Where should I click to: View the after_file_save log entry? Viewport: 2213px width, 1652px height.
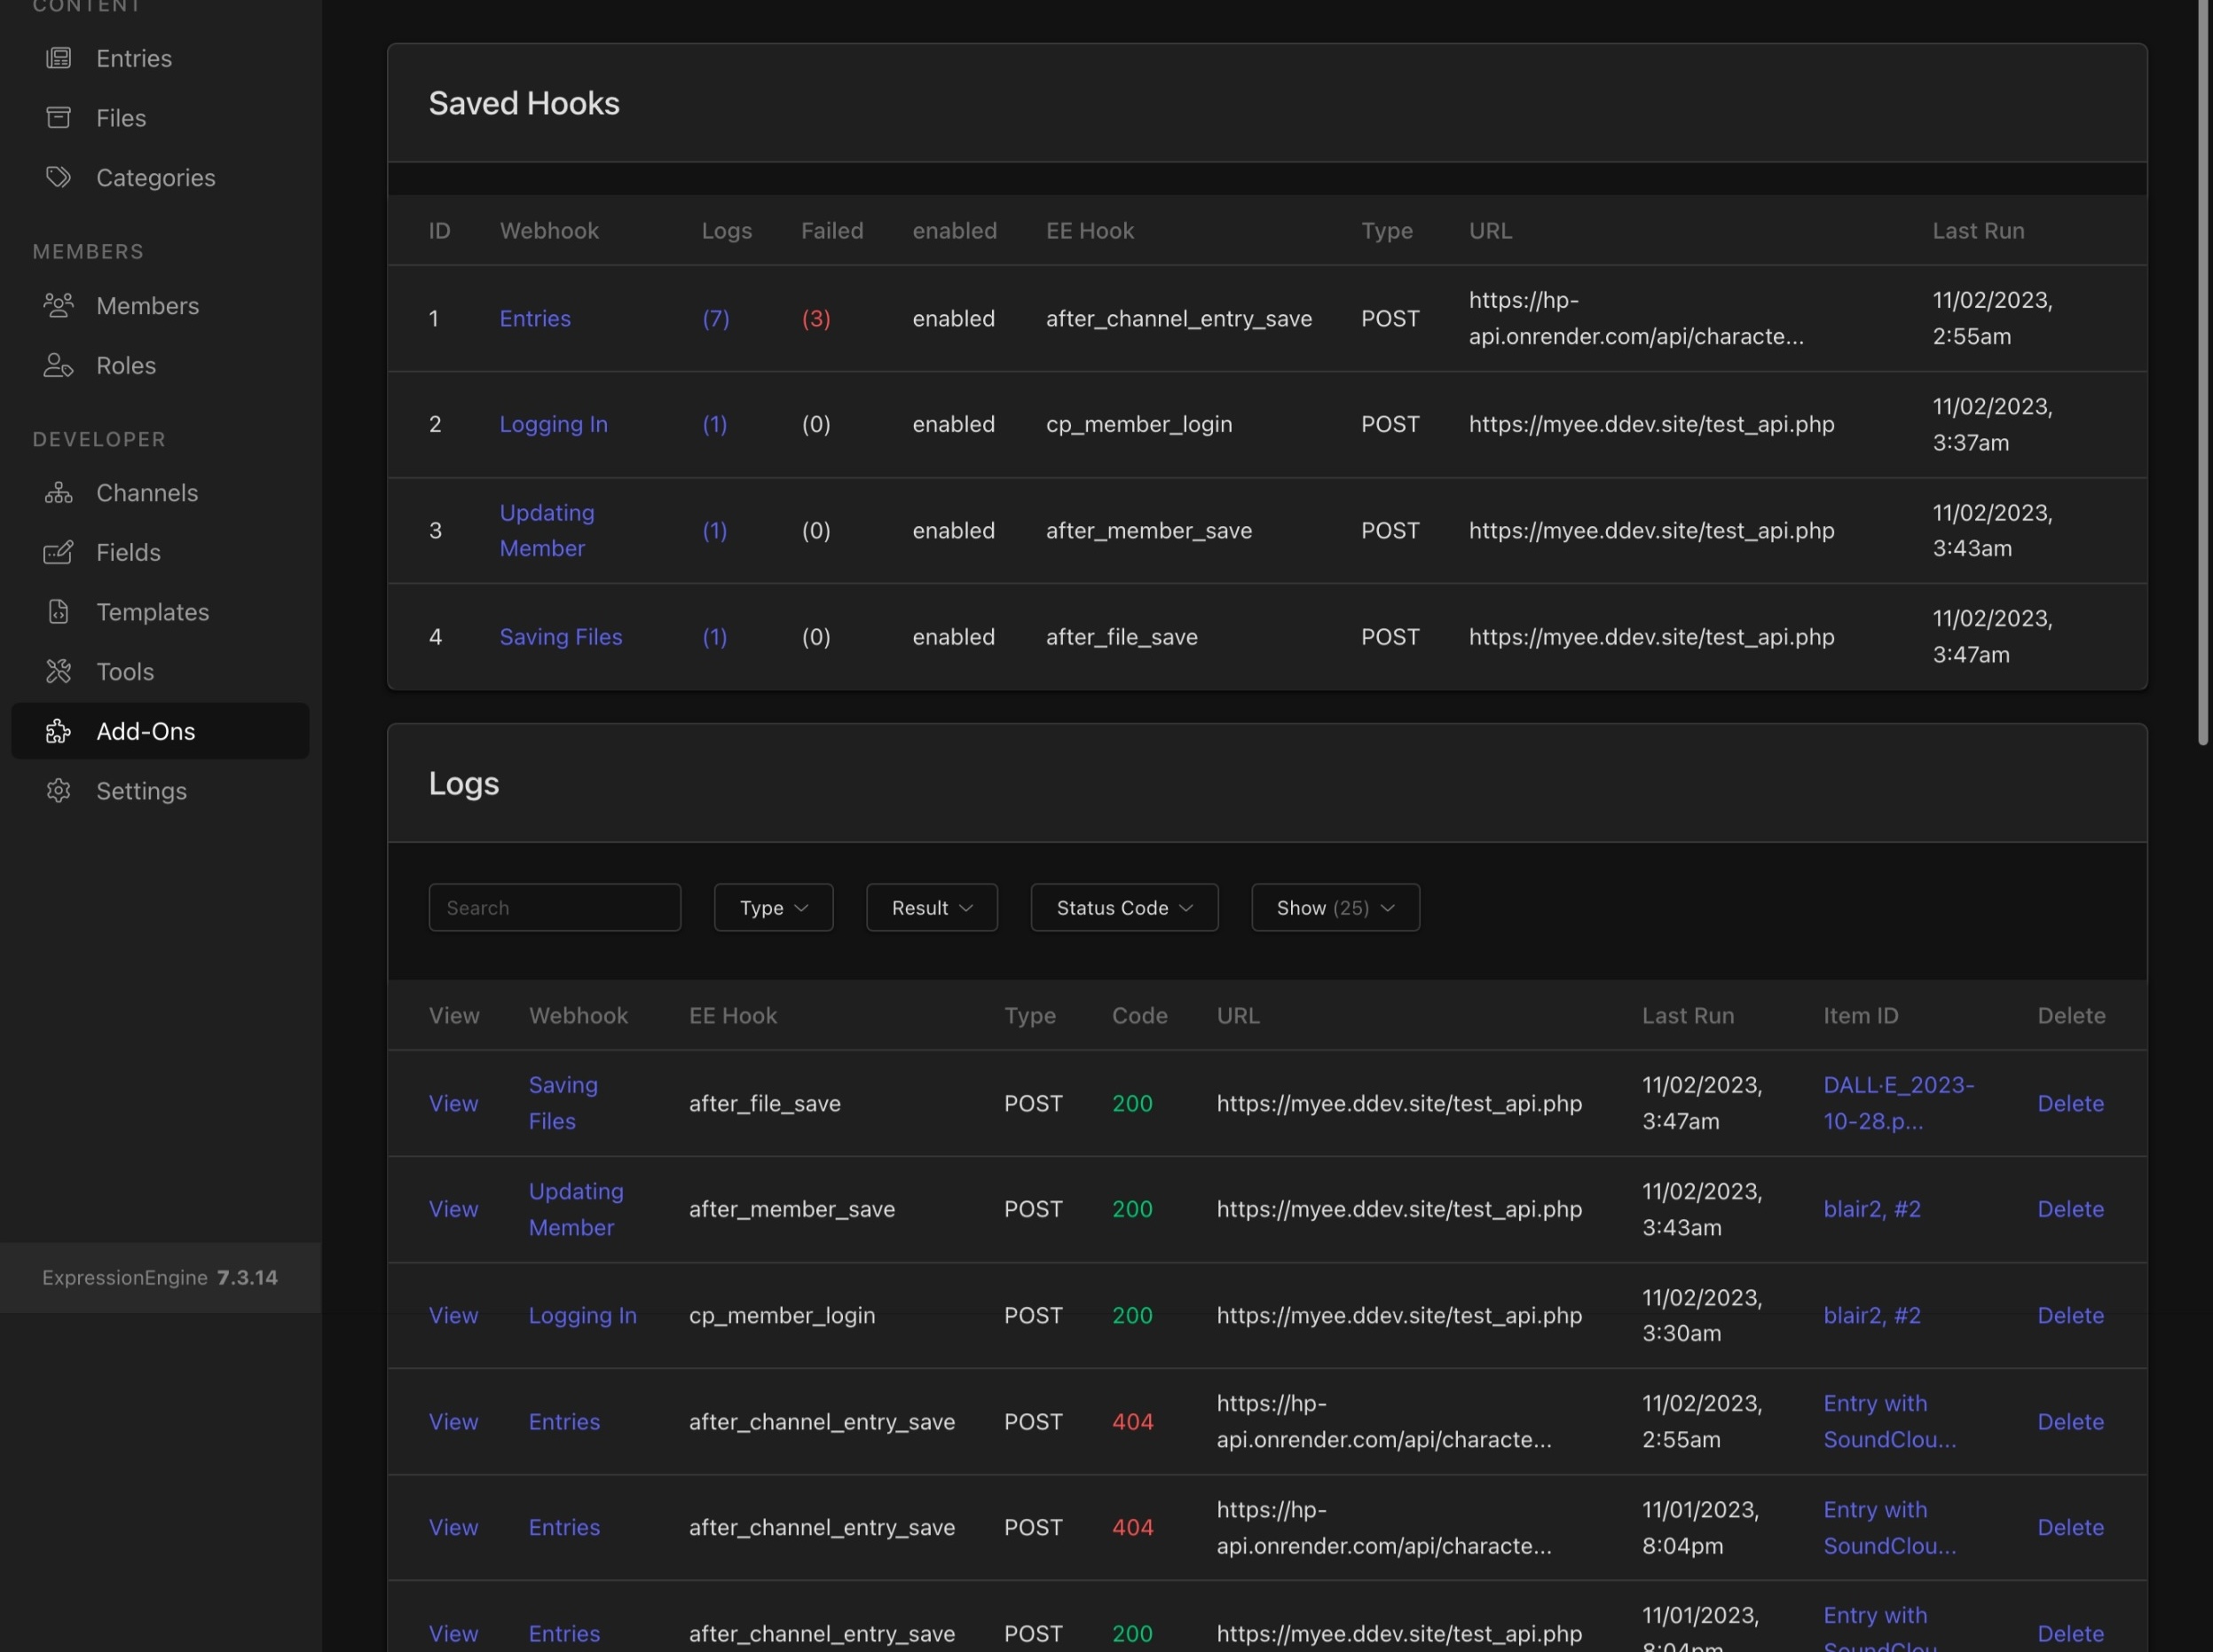coord(453,1103)
